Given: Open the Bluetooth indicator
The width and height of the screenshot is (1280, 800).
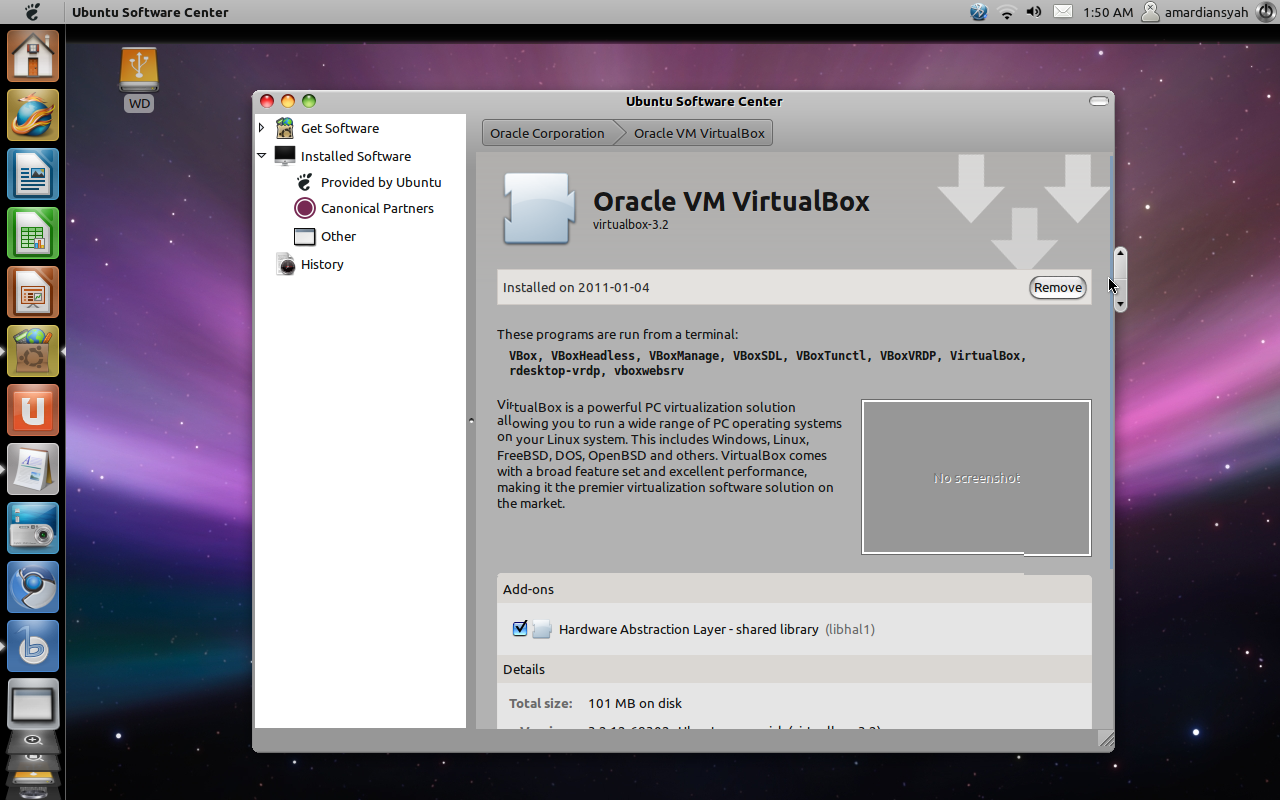Looking at the screenshot, I should coord(978,12).
